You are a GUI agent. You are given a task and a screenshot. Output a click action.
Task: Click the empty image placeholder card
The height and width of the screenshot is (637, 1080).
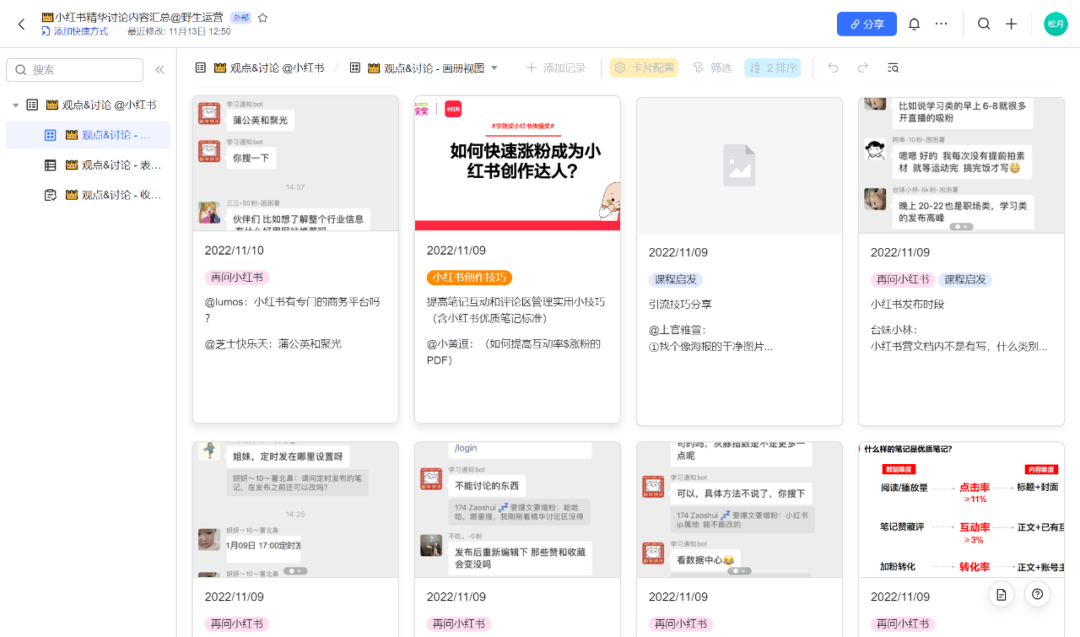point(739,165)
